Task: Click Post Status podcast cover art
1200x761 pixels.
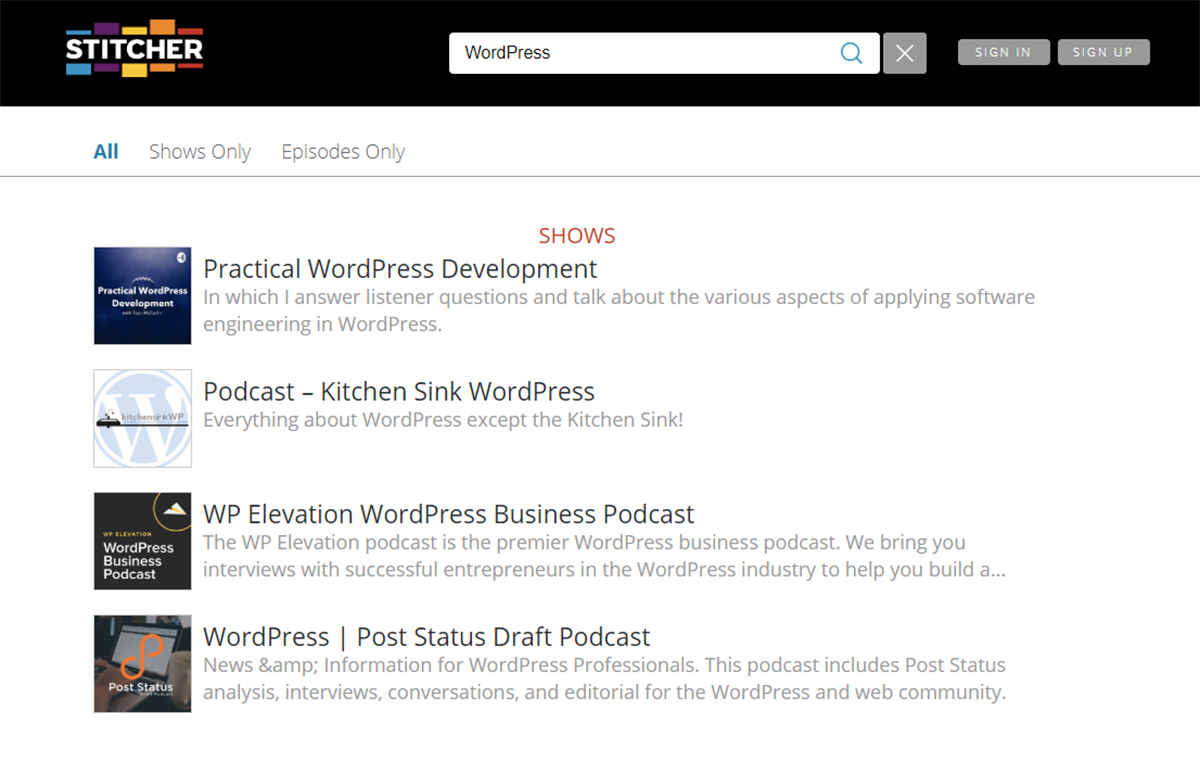Action: tap(143, 664)
